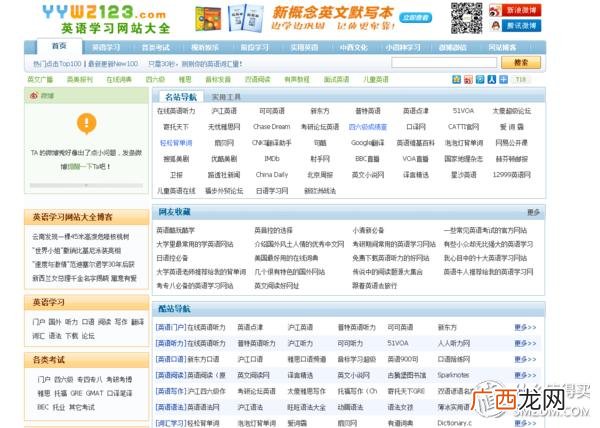Click the Weibo logo in 微博 widget header
Image resolution: width=600 pixels, height=428 pixels.
pyautogui.click(x=34, y=96)
